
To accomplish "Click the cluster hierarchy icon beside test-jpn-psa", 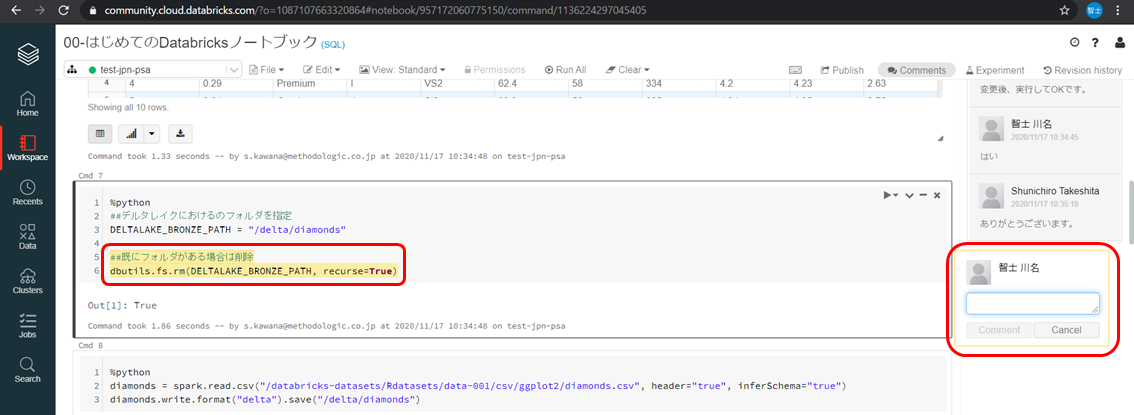I will coord(72,70).
